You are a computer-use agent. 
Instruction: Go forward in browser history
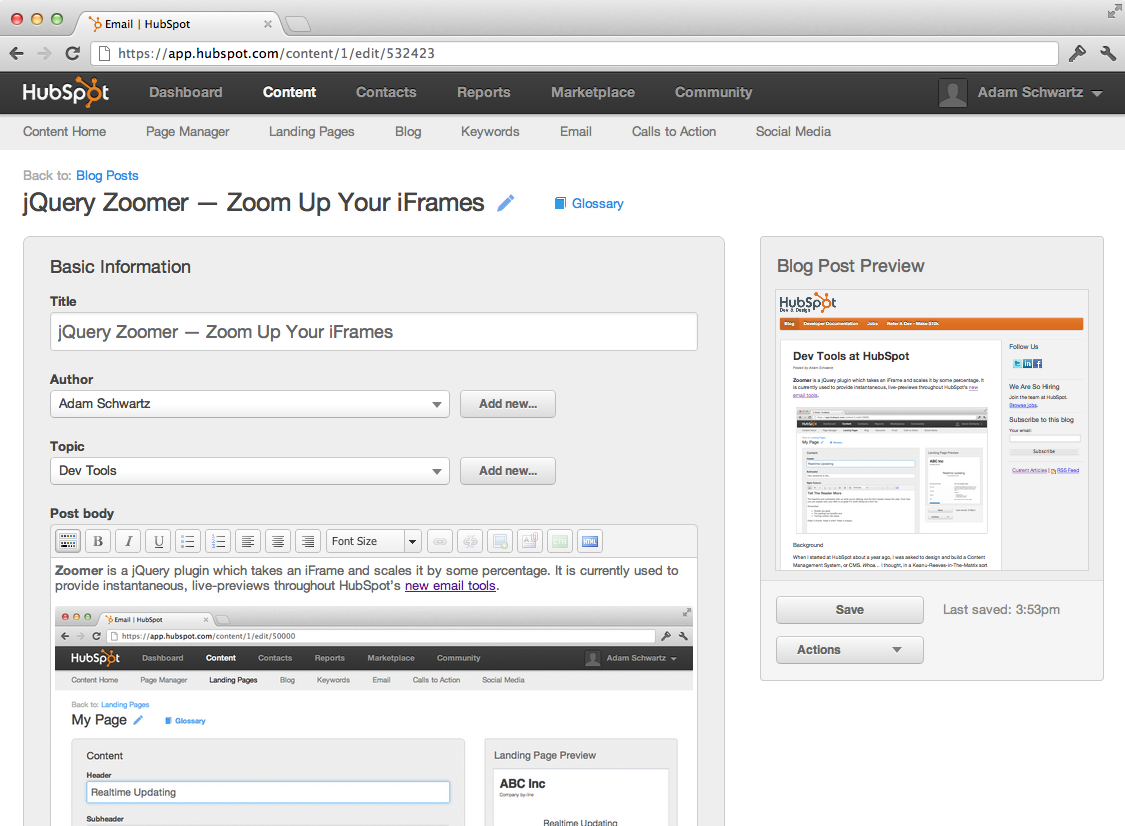tap(44, 53)
